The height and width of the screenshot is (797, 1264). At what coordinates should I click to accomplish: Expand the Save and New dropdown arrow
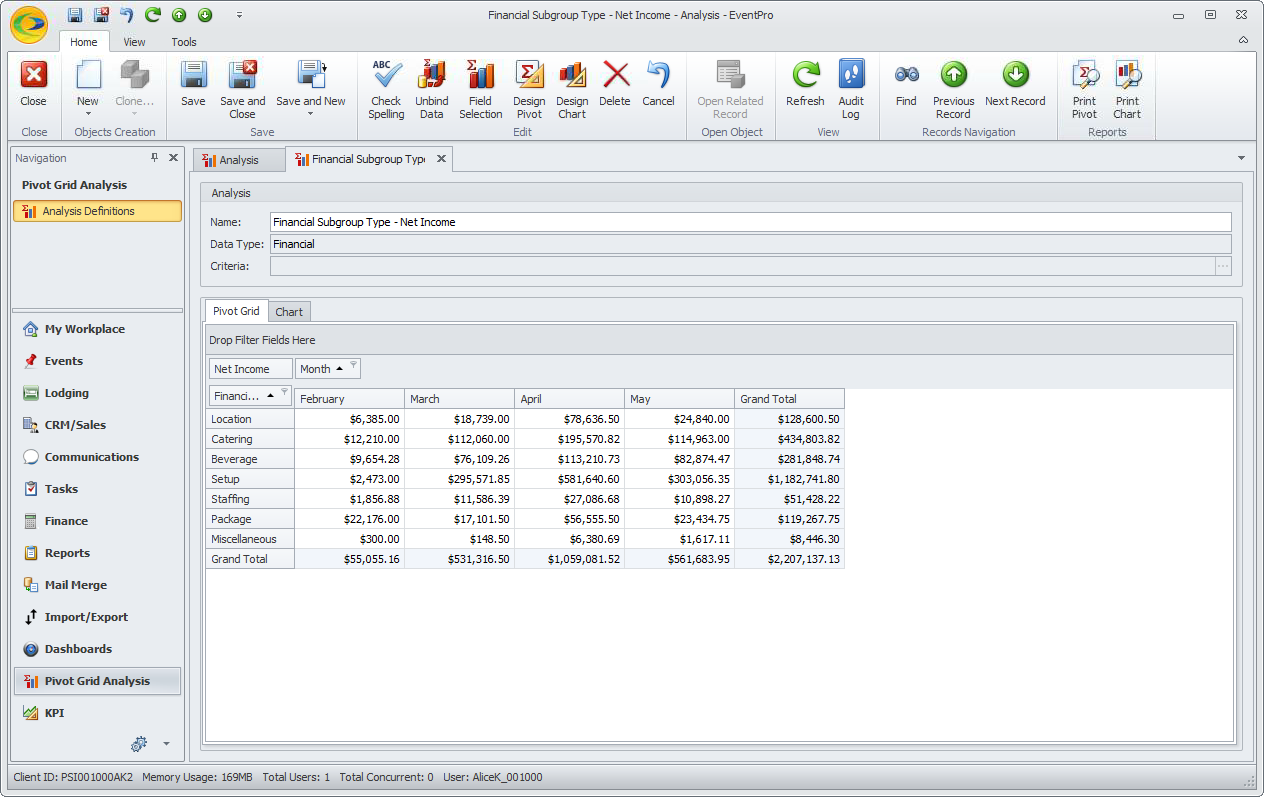point(310,114)
